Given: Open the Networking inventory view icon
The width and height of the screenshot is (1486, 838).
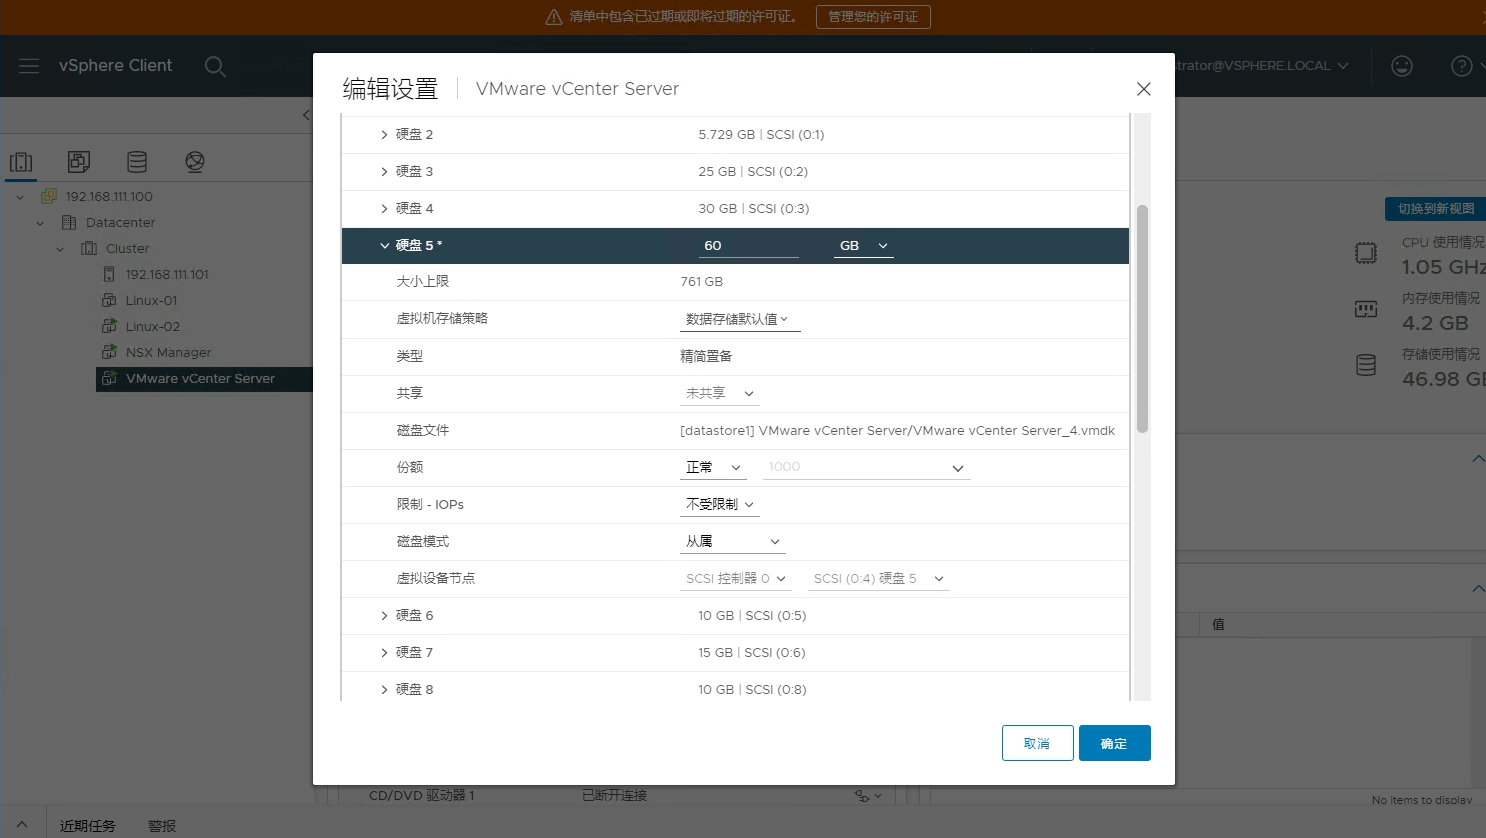Looking at the screenshot, I should tap(195, 162).
